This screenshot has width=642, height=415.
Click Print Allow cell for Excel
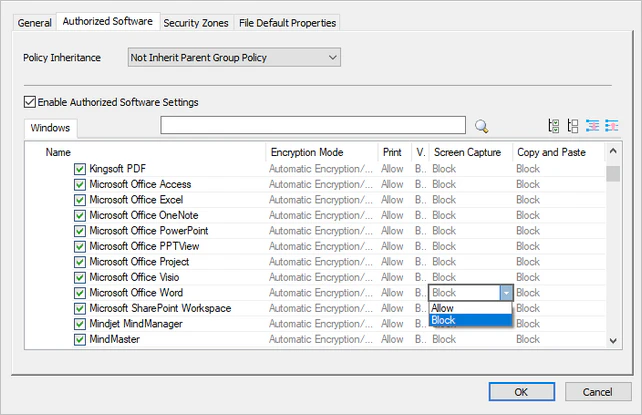point(392,200)
